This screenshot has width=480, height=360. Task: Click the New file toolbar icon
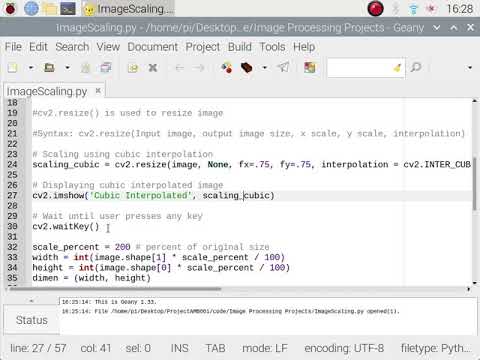12,68
